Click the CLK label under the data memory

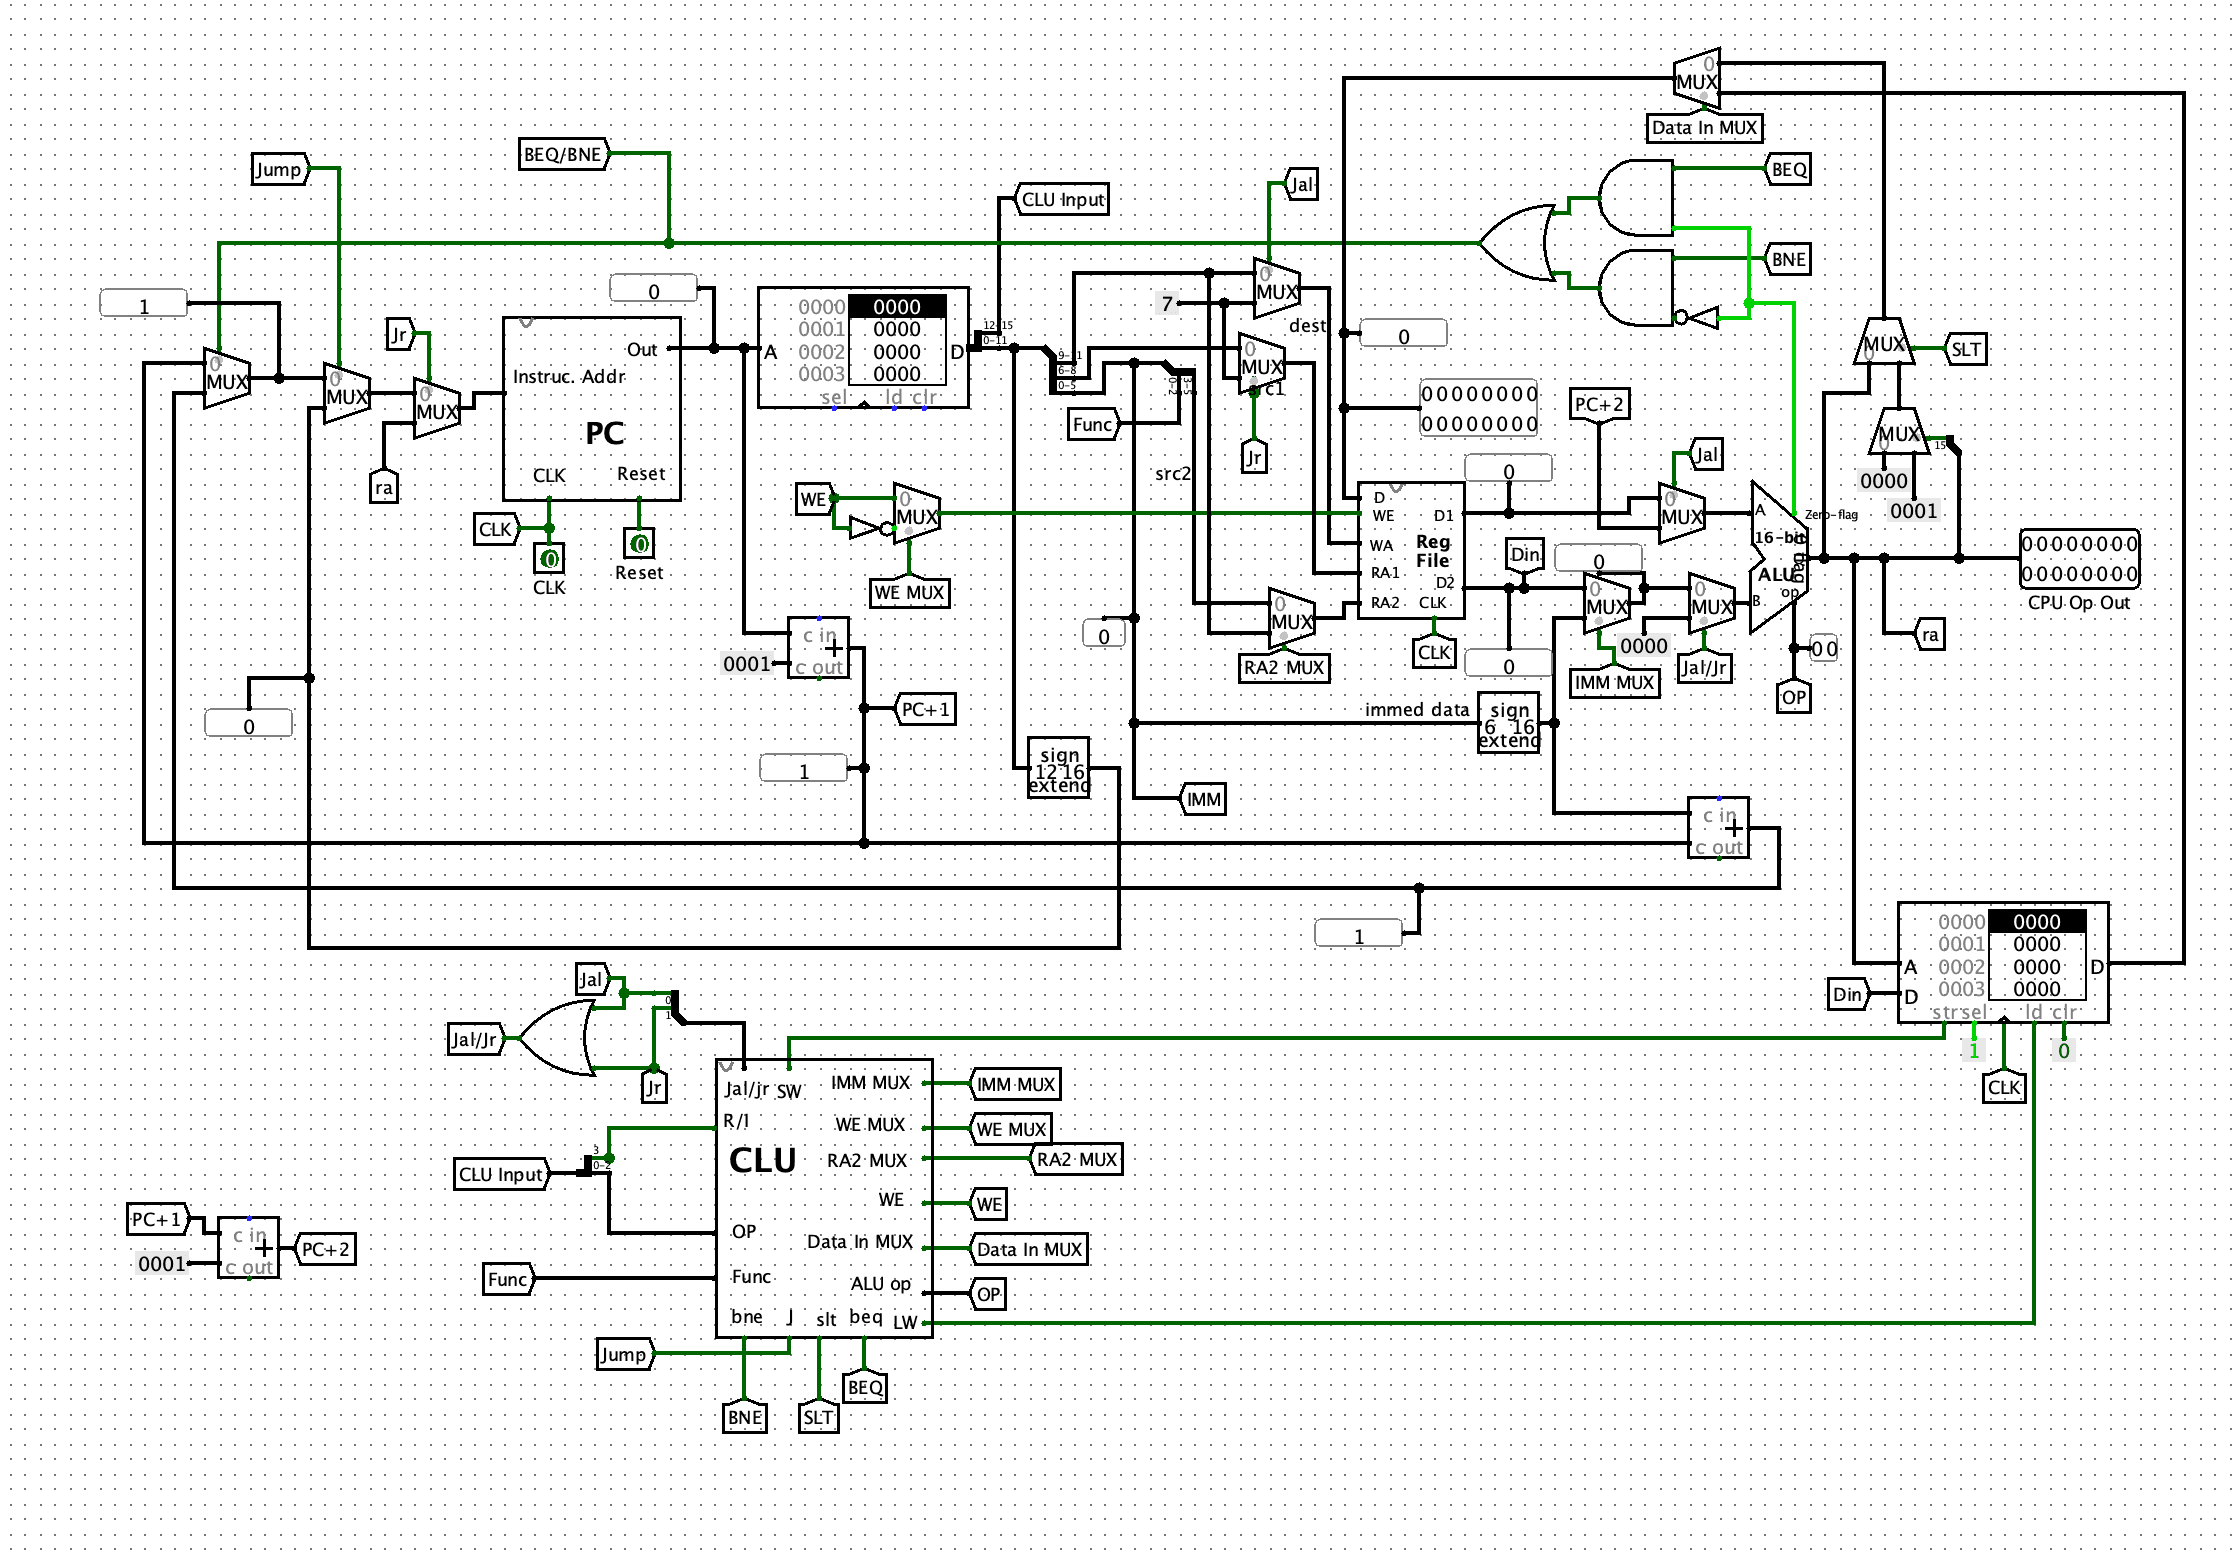pos(2003,1087)
